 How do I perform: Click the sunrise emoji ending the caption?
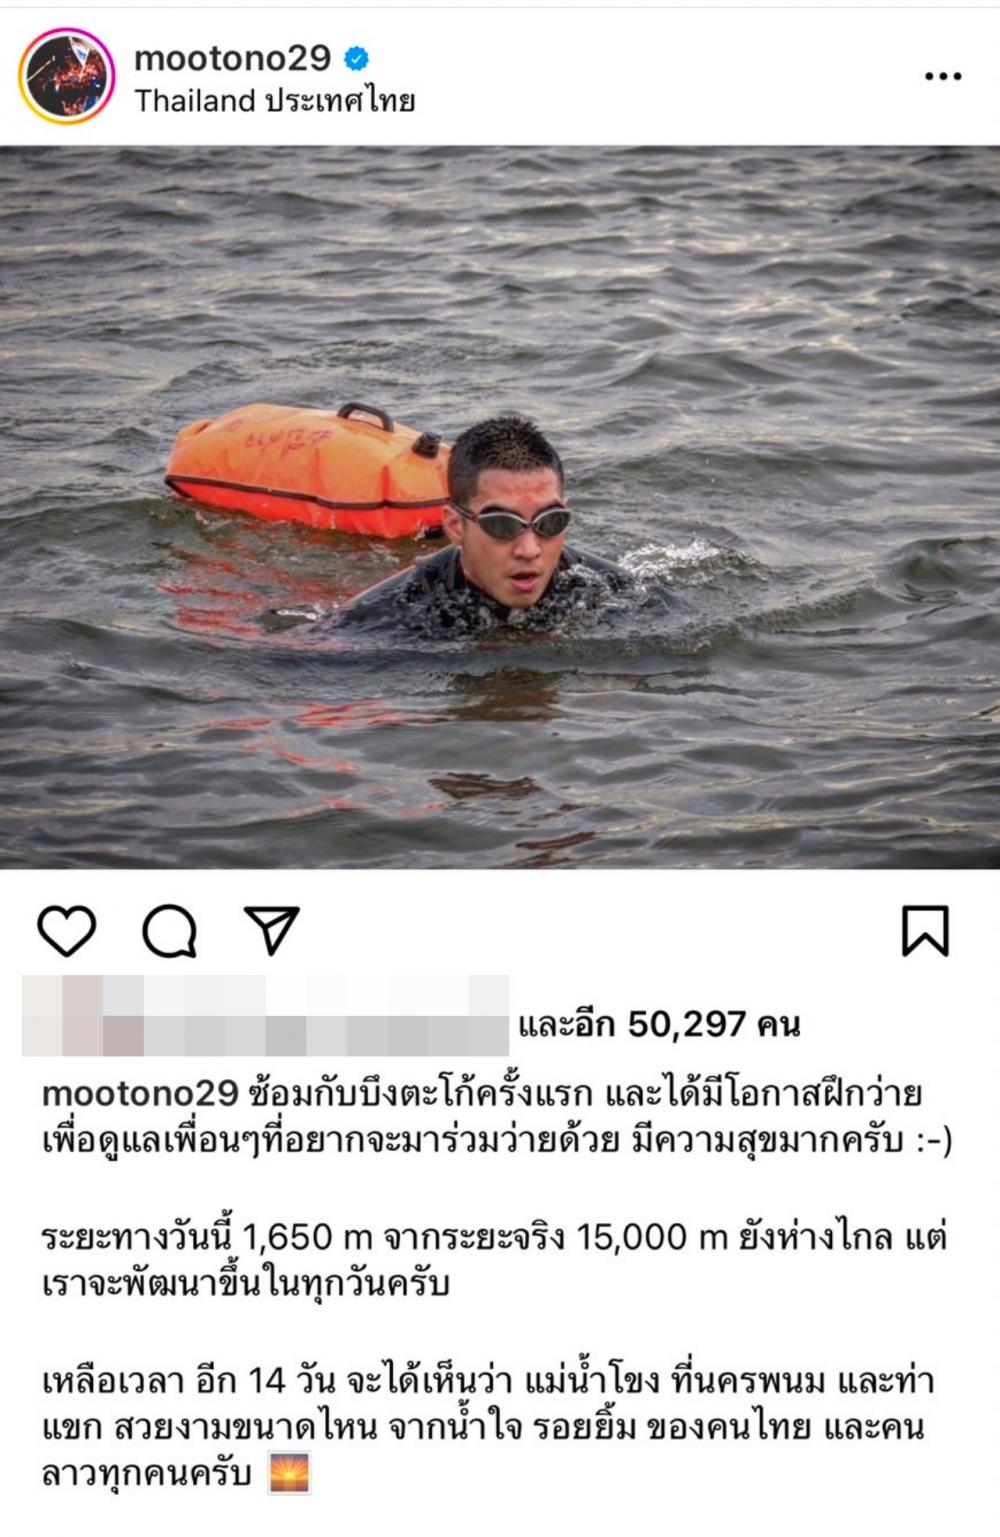tap(290, 1473)
